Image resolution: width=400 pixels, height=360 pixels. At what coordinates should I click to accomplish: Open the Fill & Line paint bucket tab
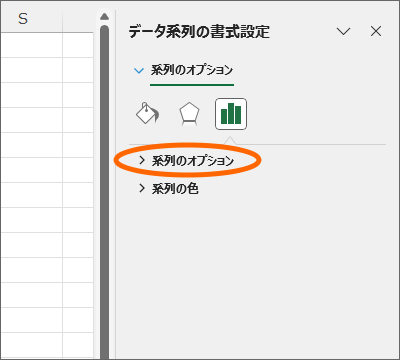[147, 114]
